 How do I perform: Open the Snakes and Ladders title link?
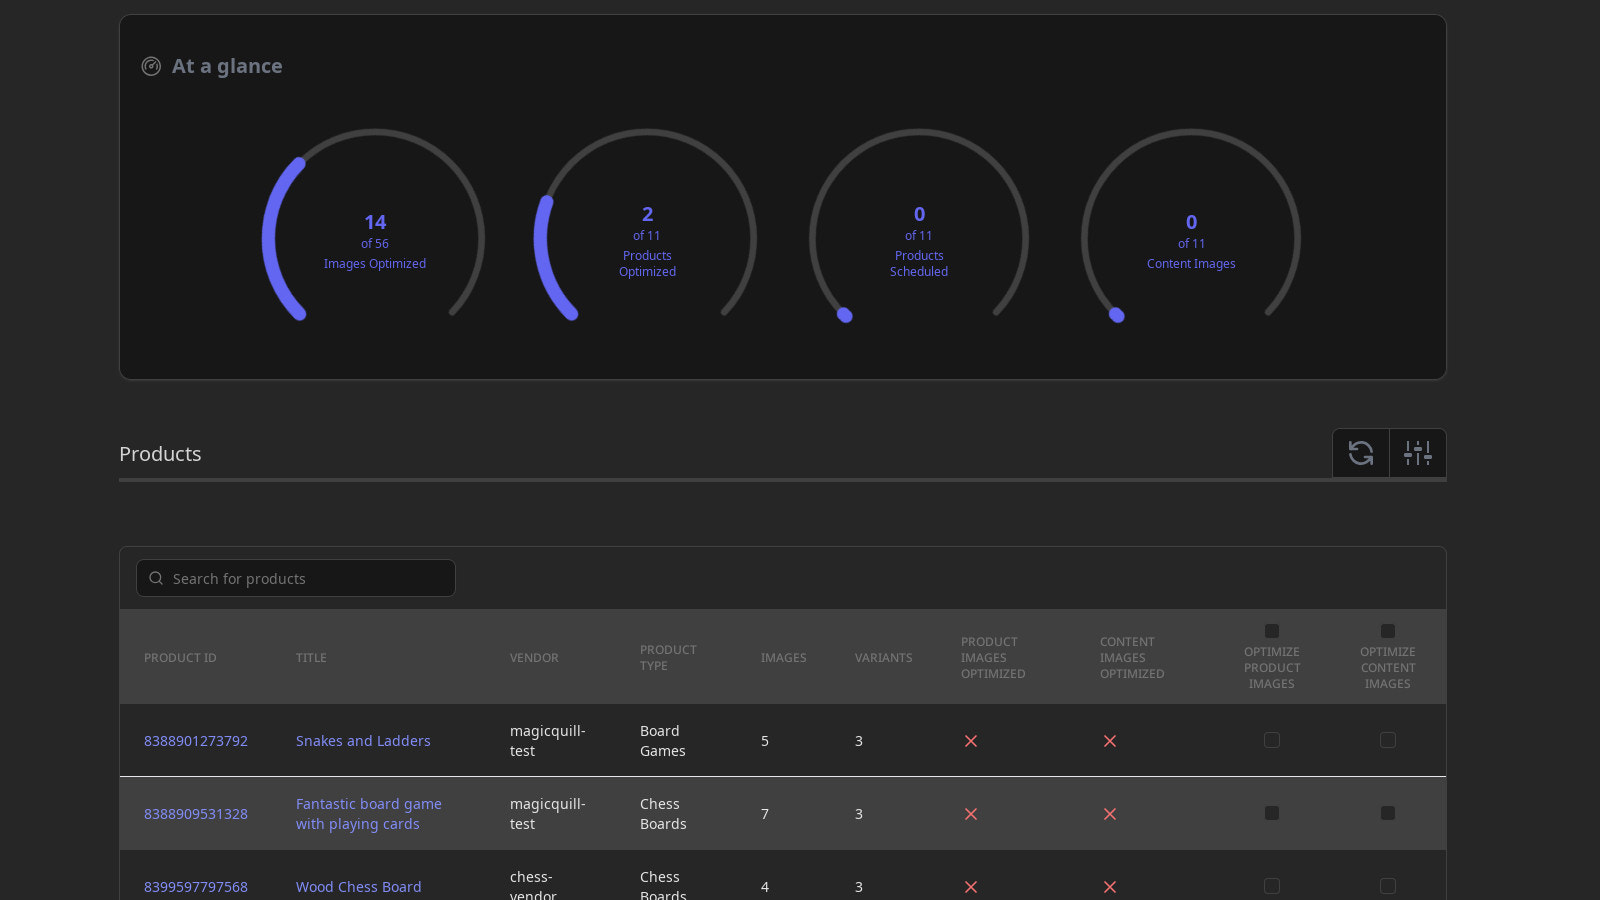363,741
